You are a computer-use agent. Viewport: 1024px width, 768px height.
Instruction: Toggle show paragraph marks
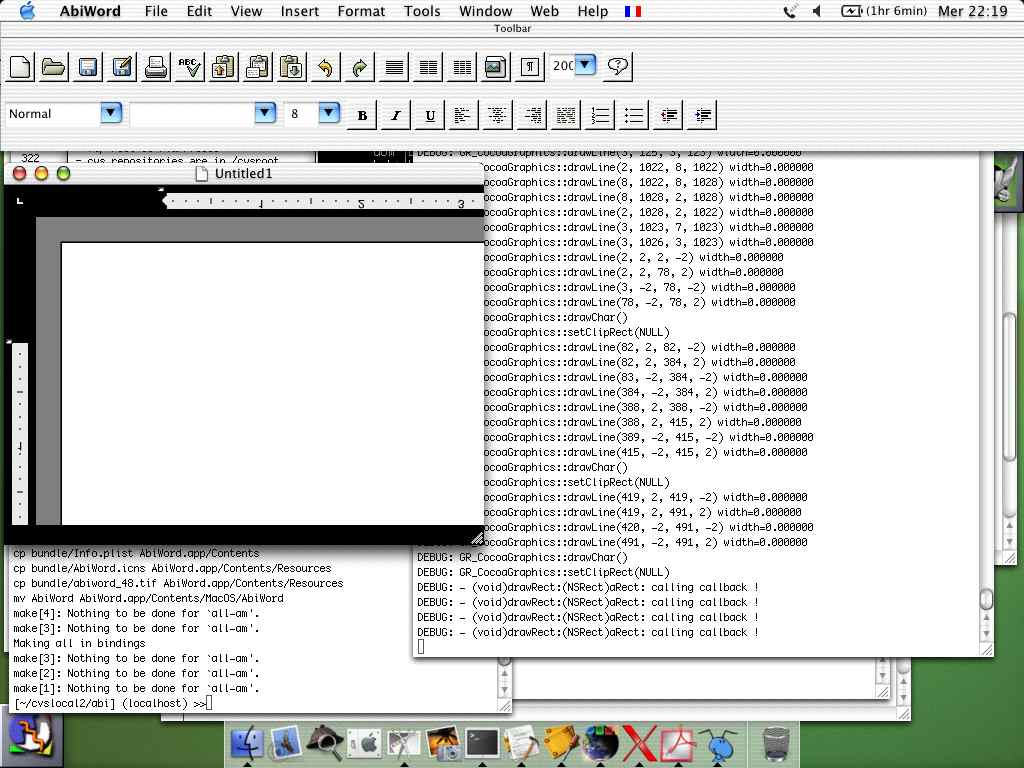[530, 67]
